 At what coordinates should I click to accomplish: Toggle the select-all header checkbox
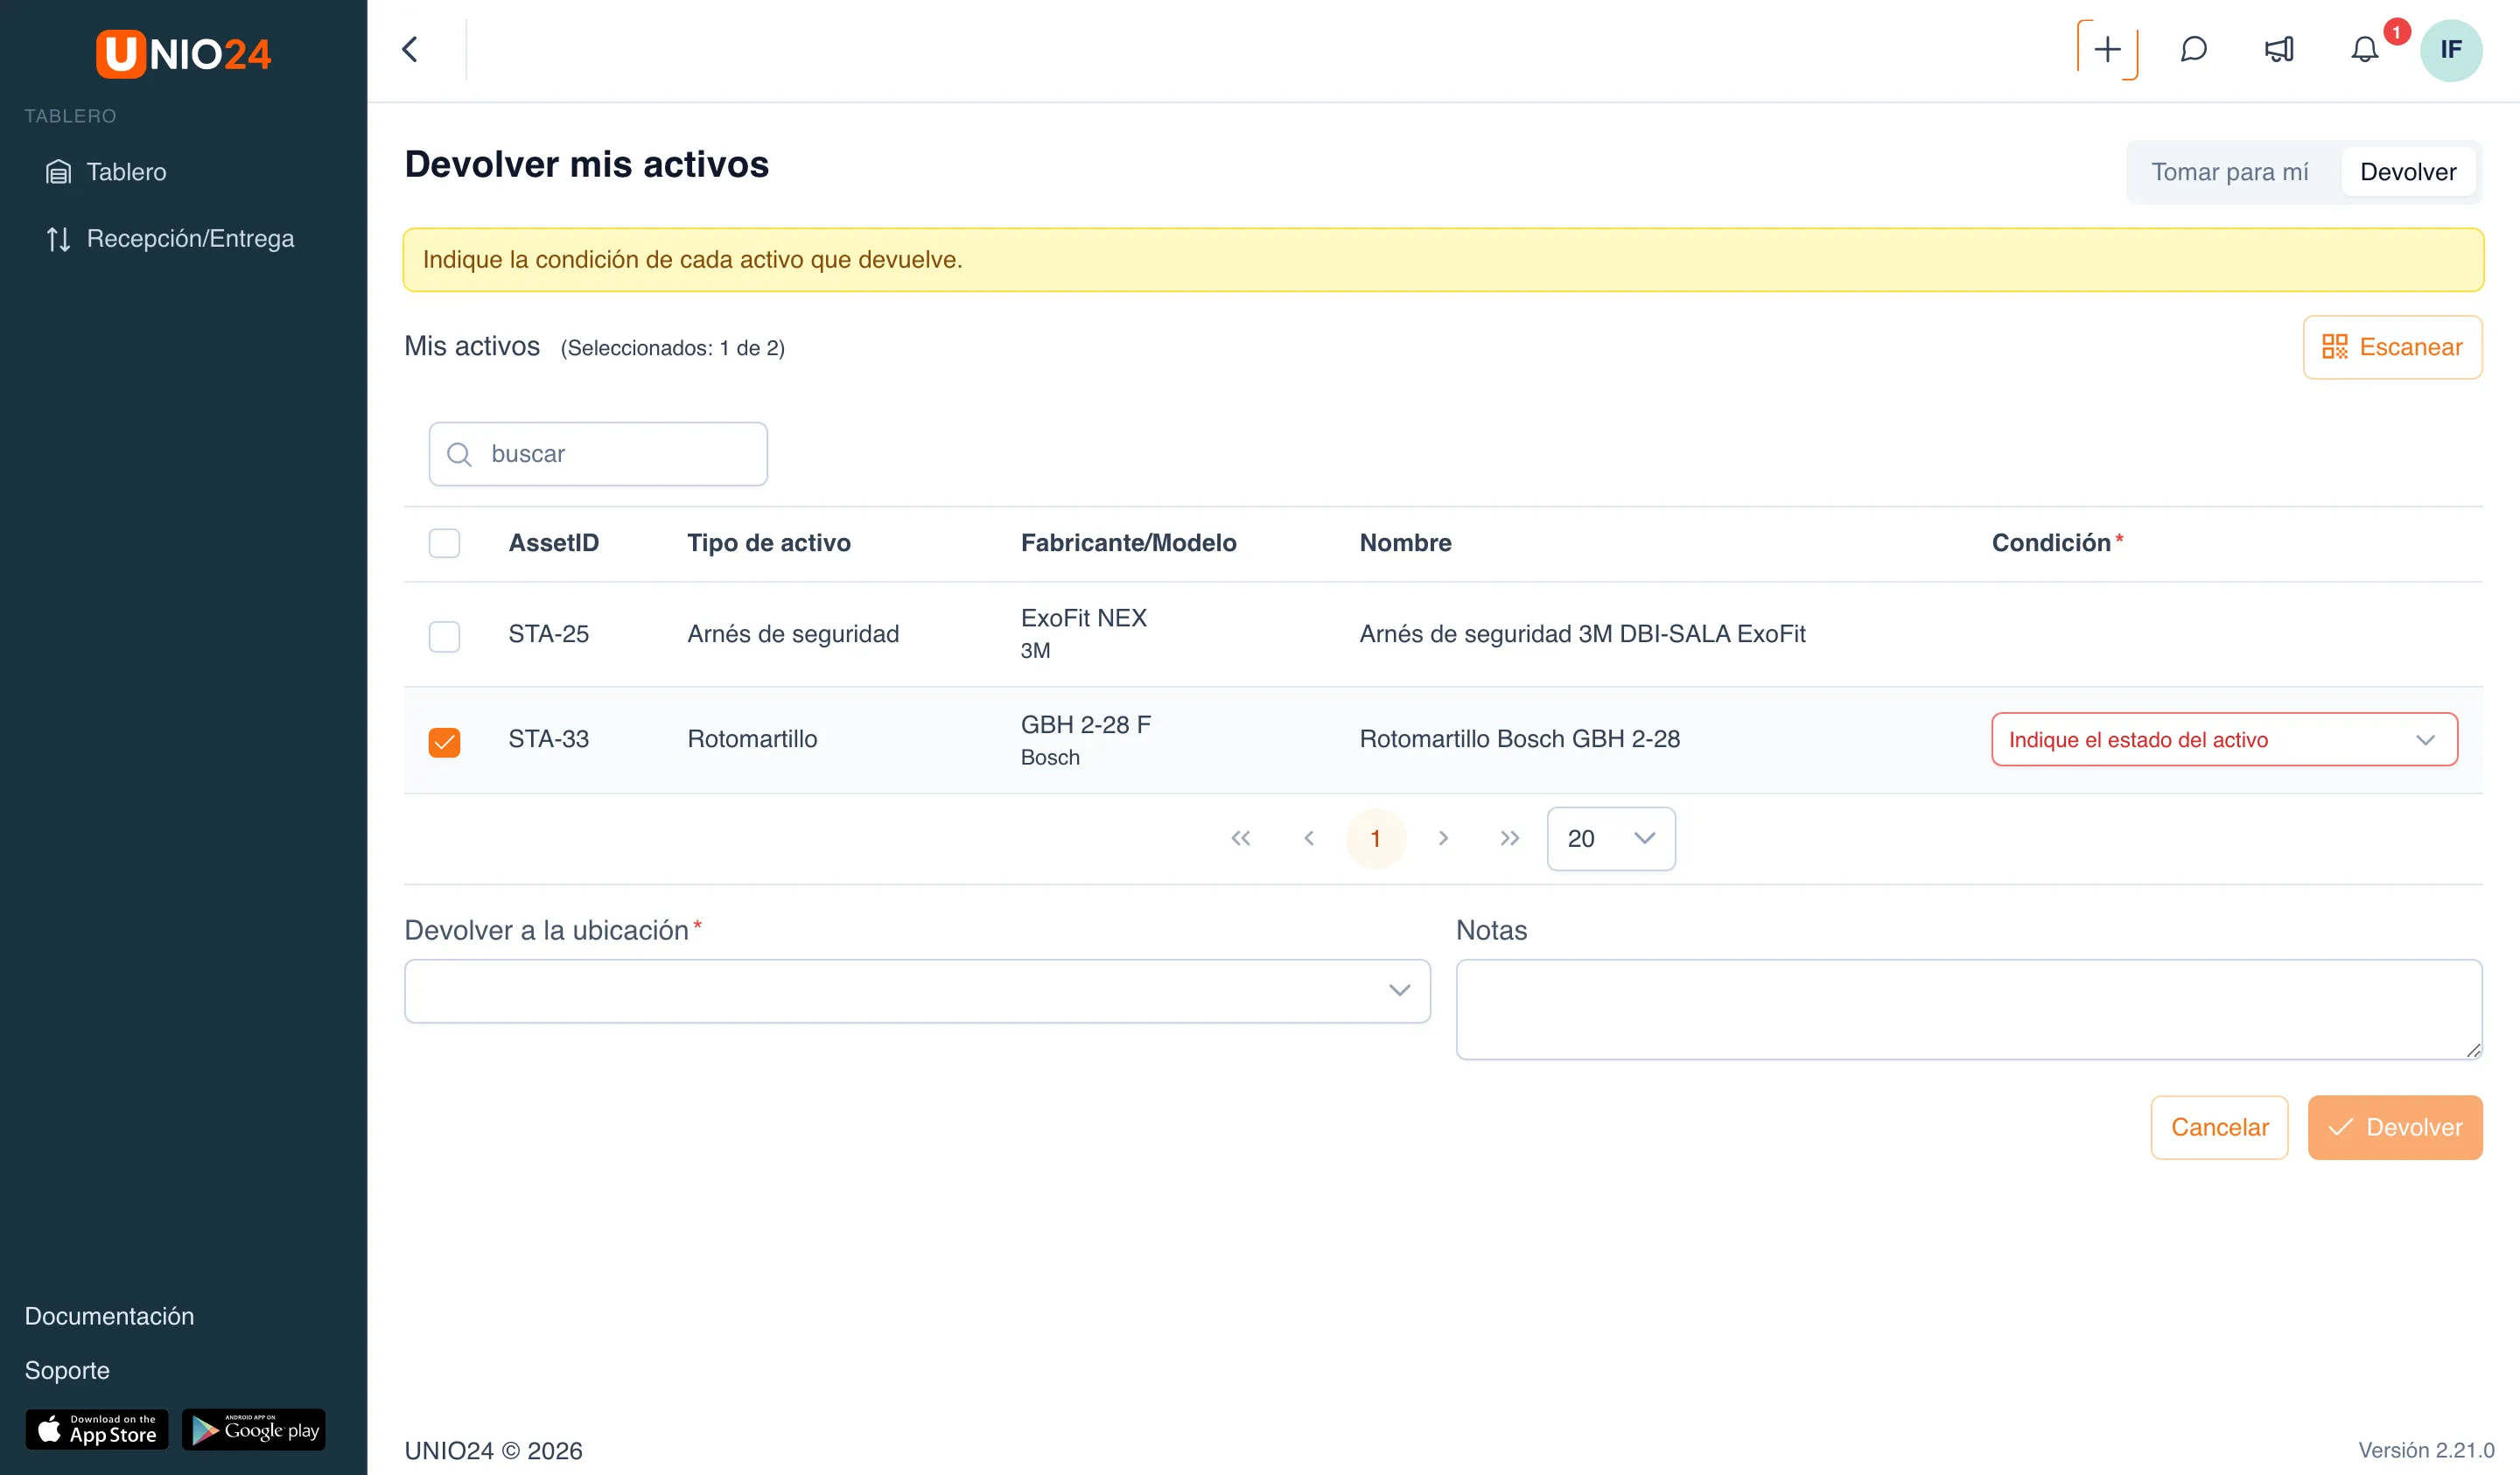point(444,543)
